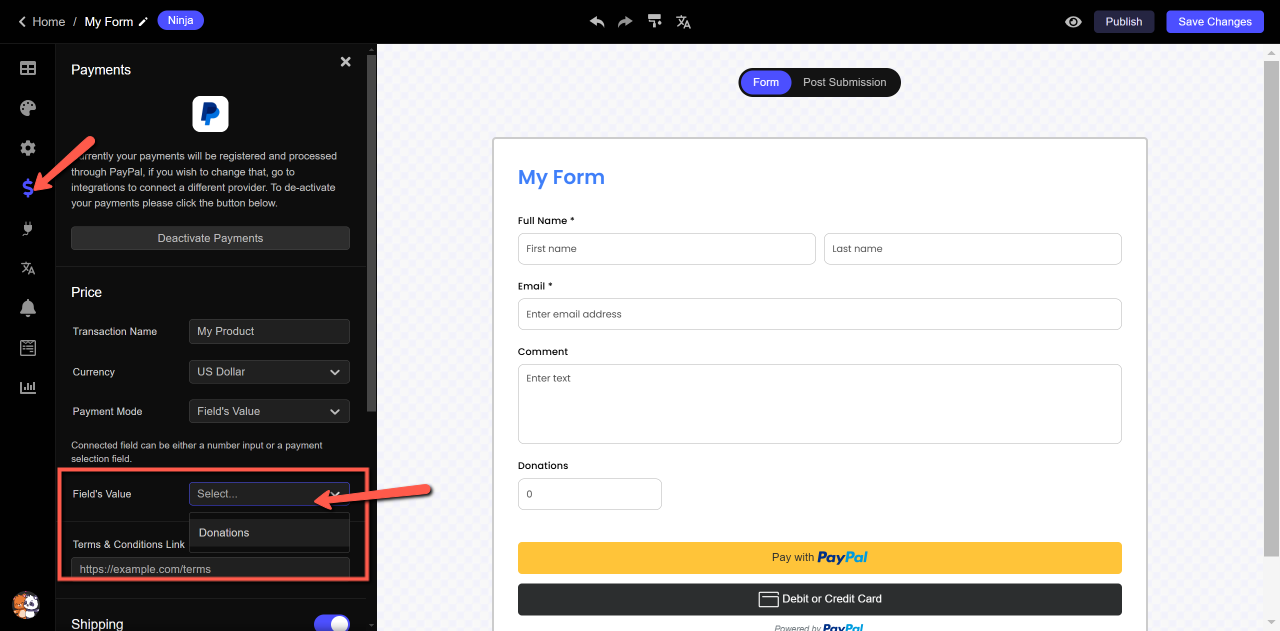The width and height of the screenshot is (1280, 631).
Task: Open the form fields layout icon in the sidebar
Action: click(x=28, y=68)
